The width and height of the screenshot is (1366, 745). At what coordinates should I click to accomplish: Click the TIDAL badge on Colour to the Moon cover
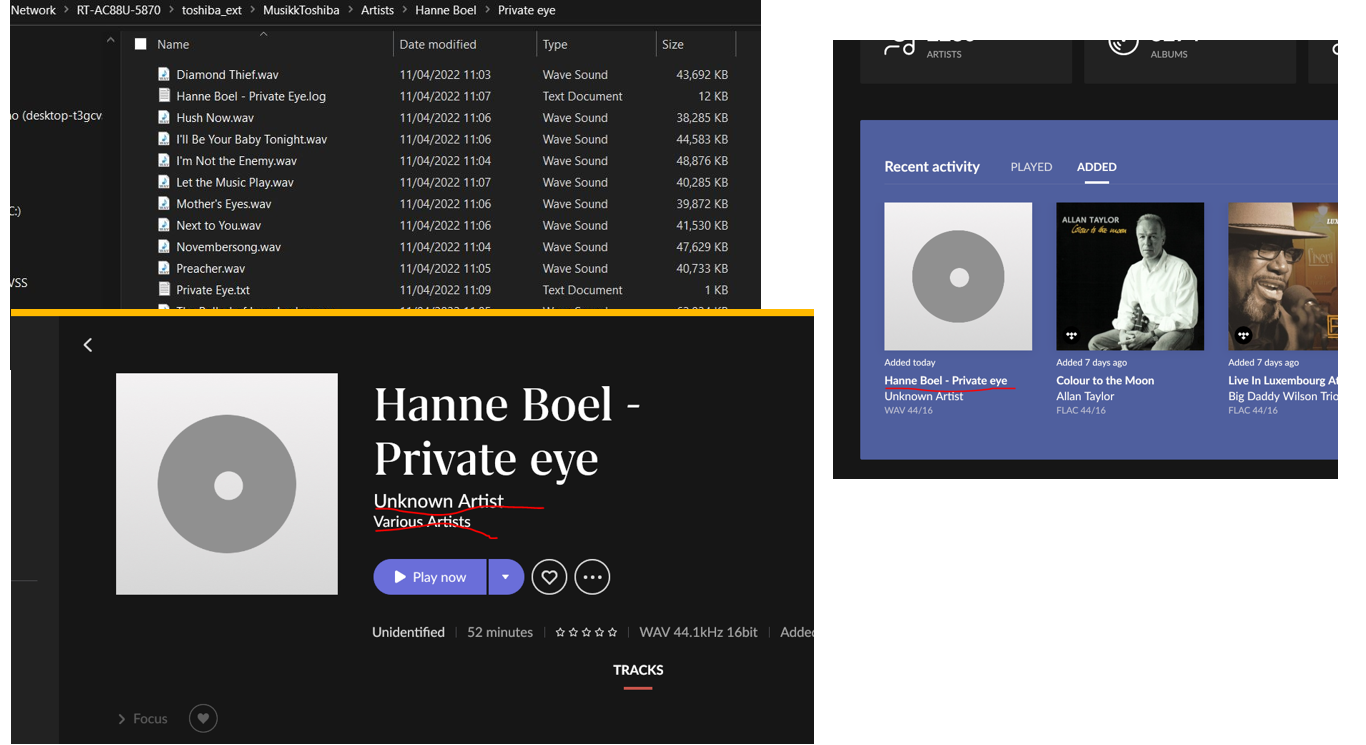[1071, 336]
